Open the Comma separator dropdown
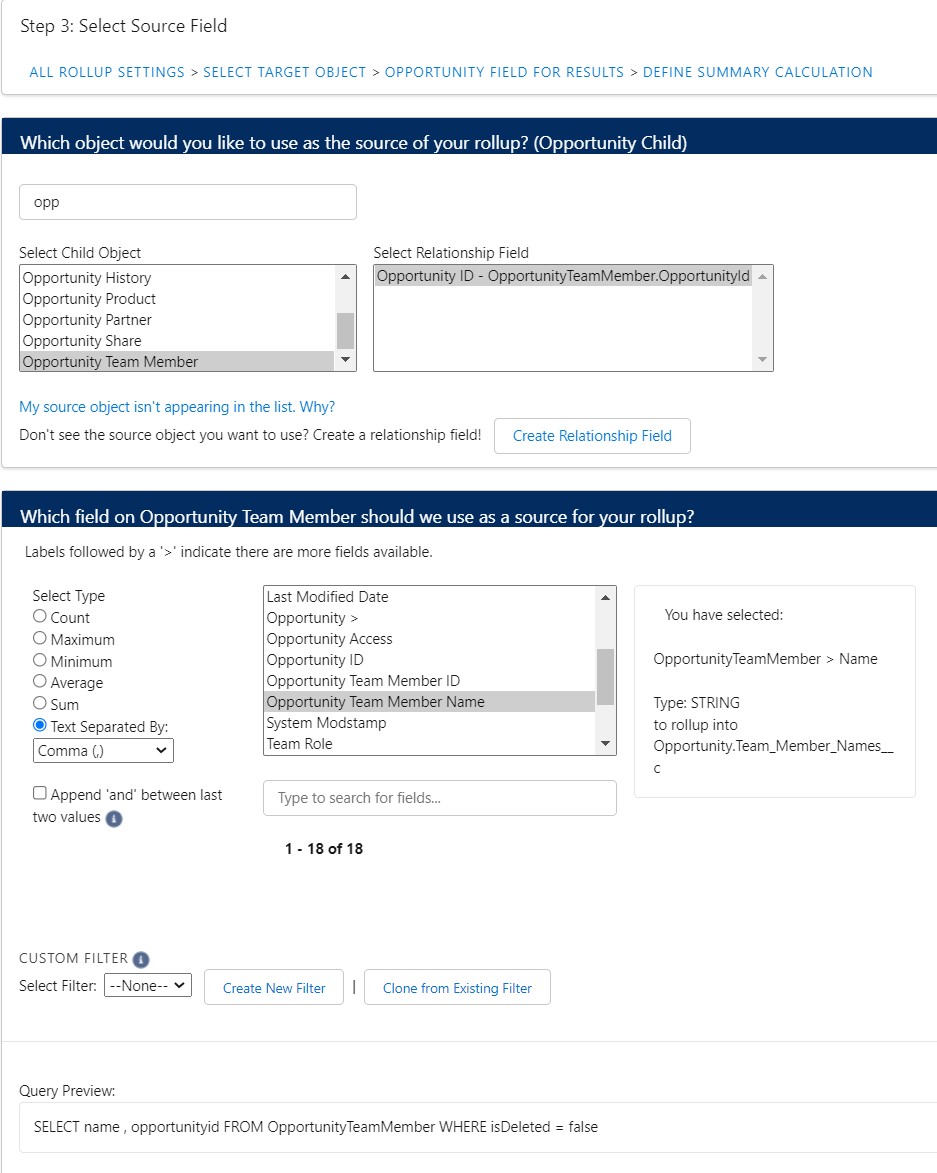The height and width of the screenshot is (1173, 937). pos(103,750)
